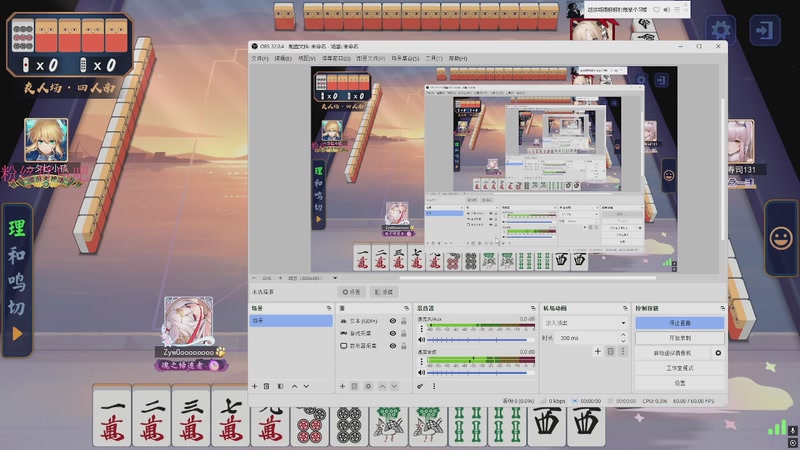Remove selected scene with trash icon
Viewport: 800px width, 450px height.
point(266,386)
